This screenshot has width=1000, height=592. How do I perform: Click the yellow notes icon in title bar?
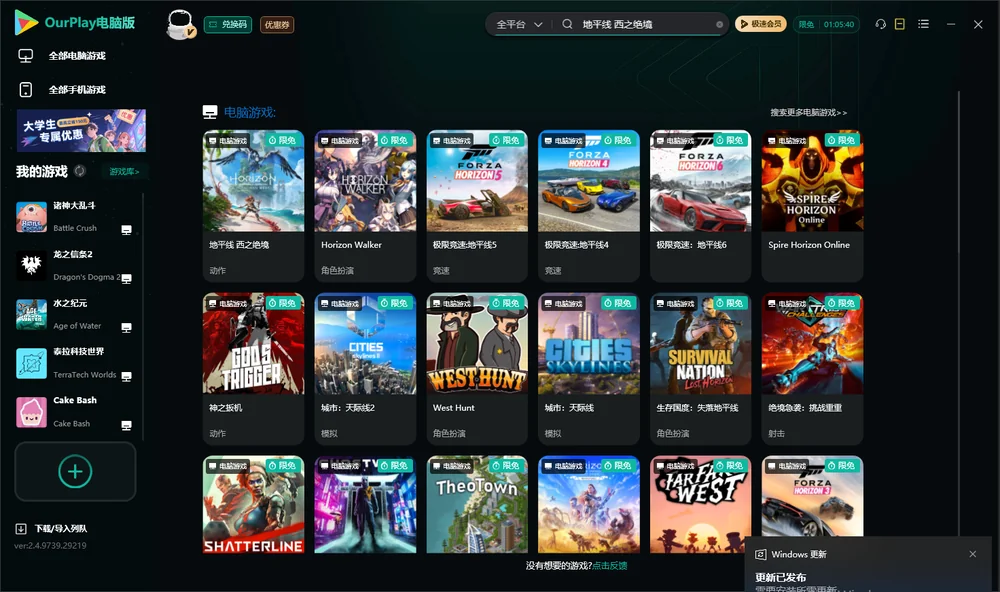click(x=899, y=24)
